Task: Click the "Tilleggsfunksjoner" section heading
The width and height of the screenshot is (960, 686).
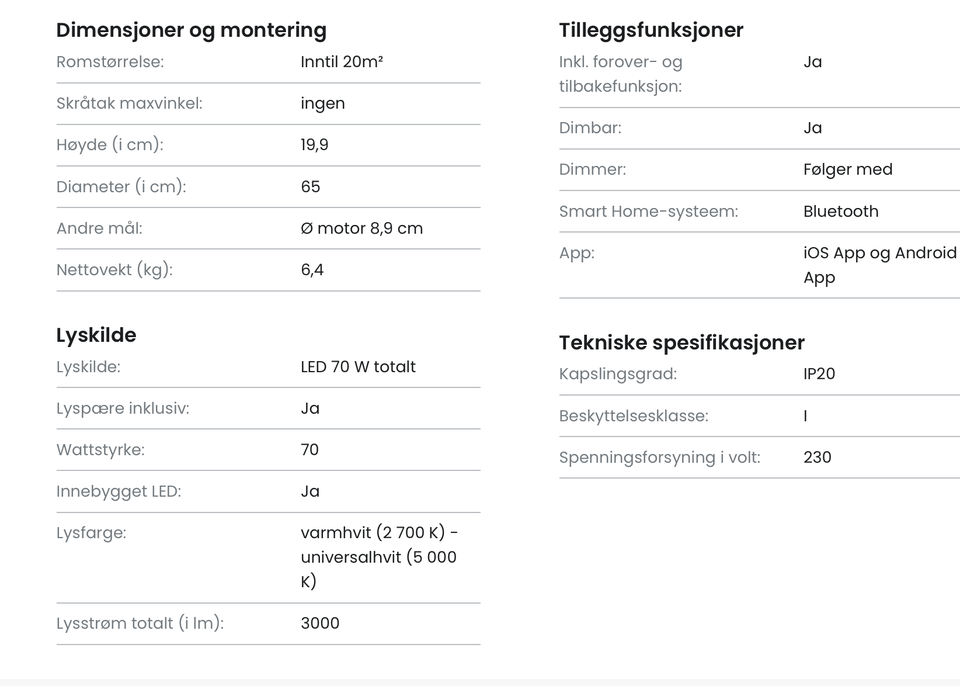Action: tap(651, 30)
